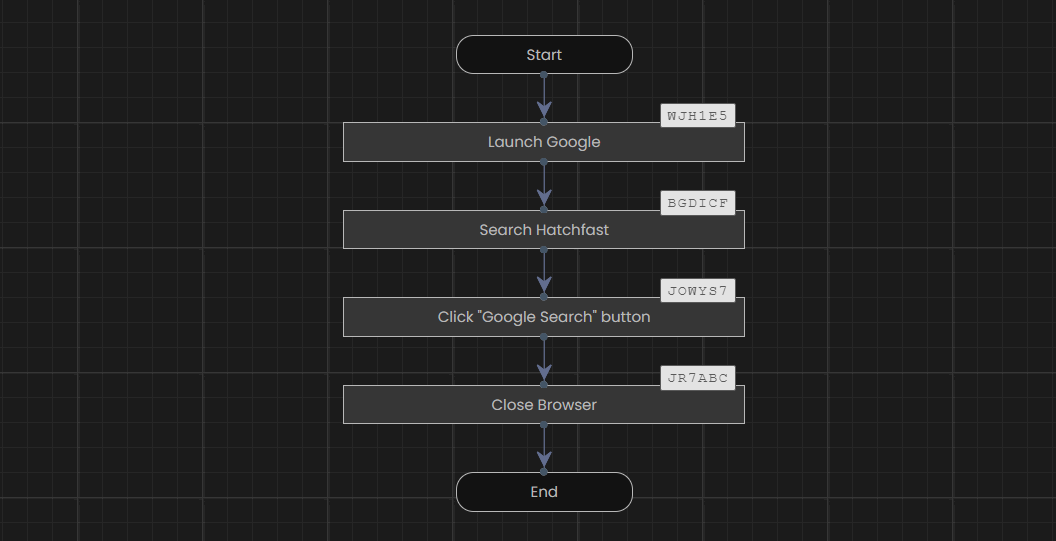The width and height of the screenshot is (1056, 541).
Task: Click the Start node's output connector dot
Action: [x=544, y=75]
